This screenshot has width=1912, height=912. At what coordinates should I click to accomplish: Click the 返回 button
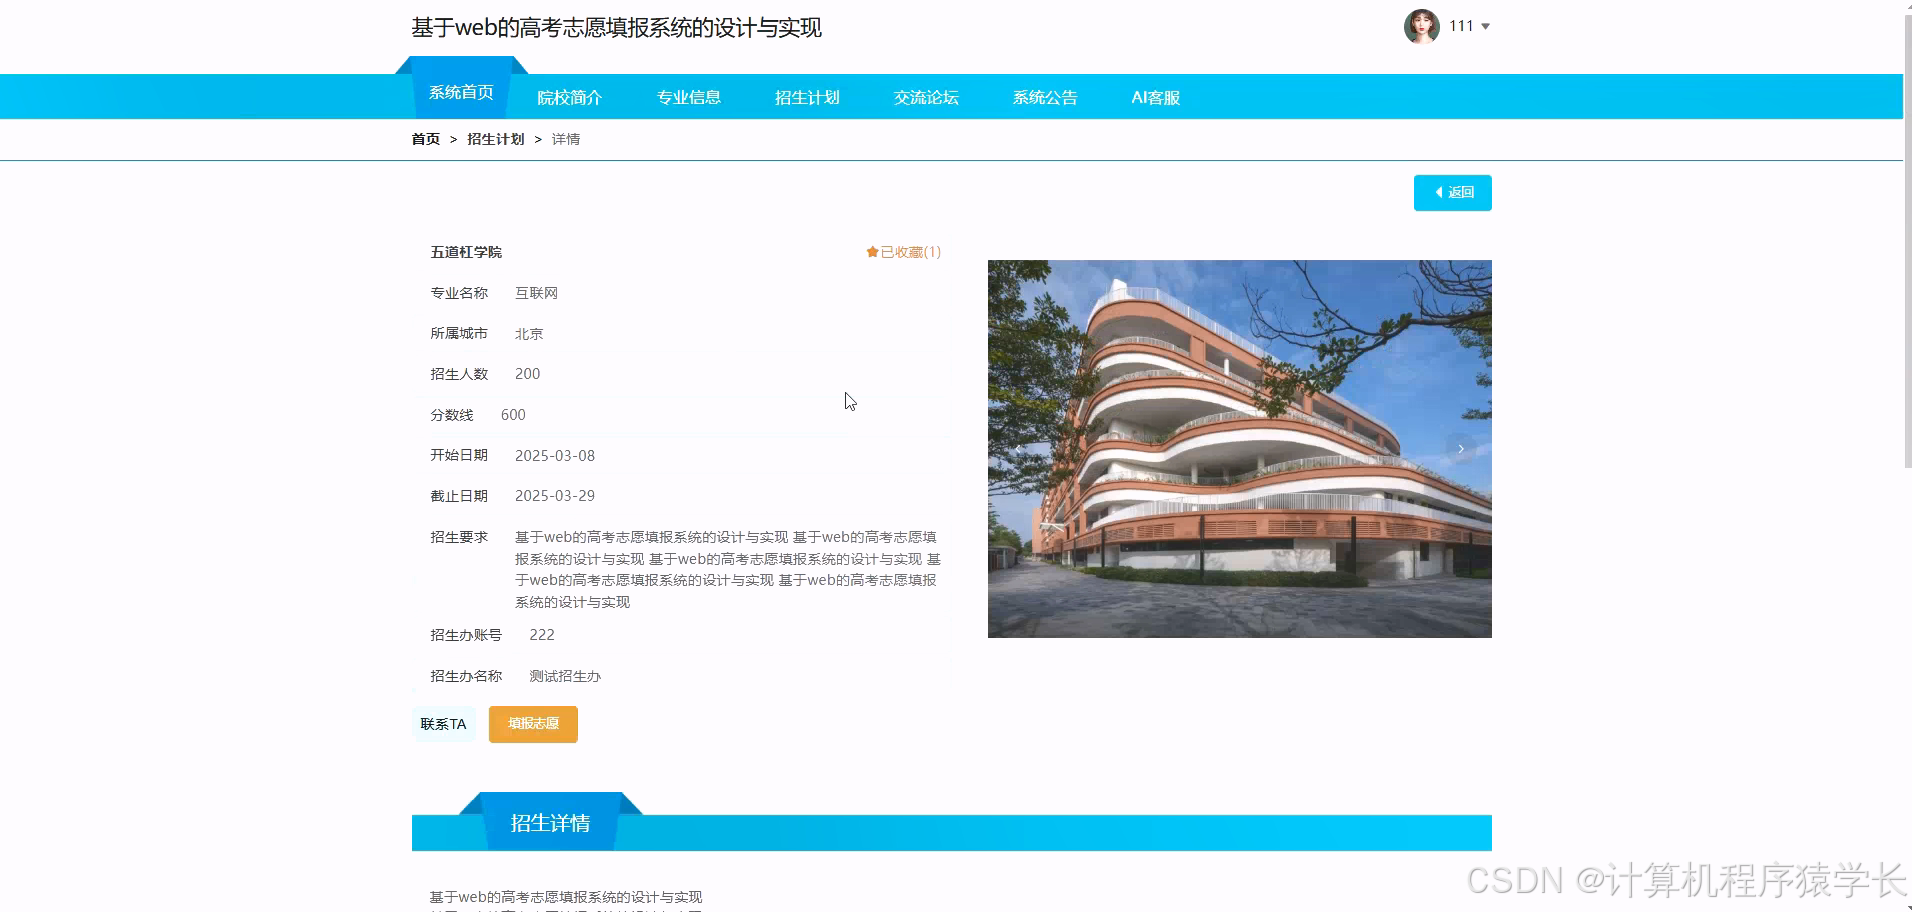1452,192
